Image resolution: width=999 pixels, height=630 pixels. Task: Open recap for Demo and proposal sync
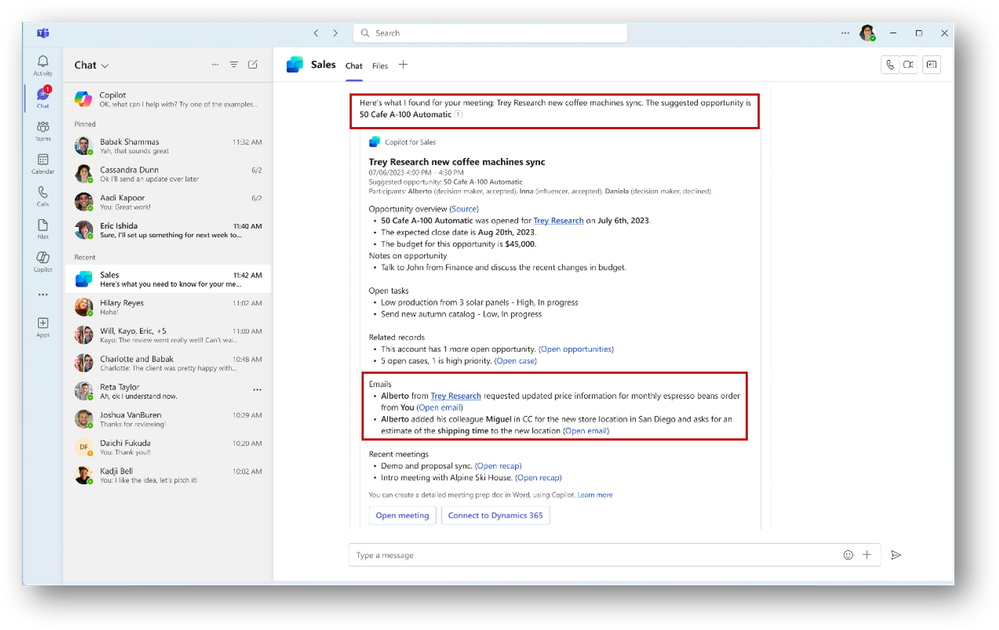[498, 466]
